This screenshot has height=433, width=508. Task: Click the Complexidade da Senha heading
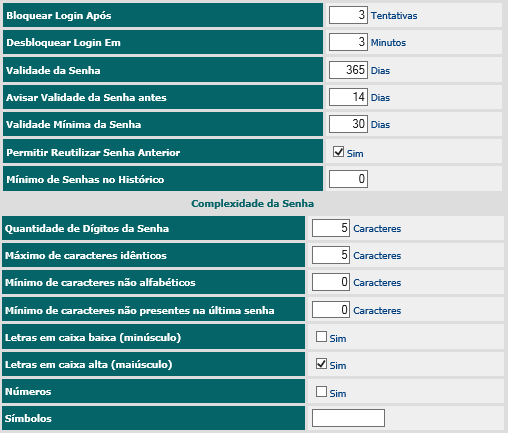click(252, 203)
